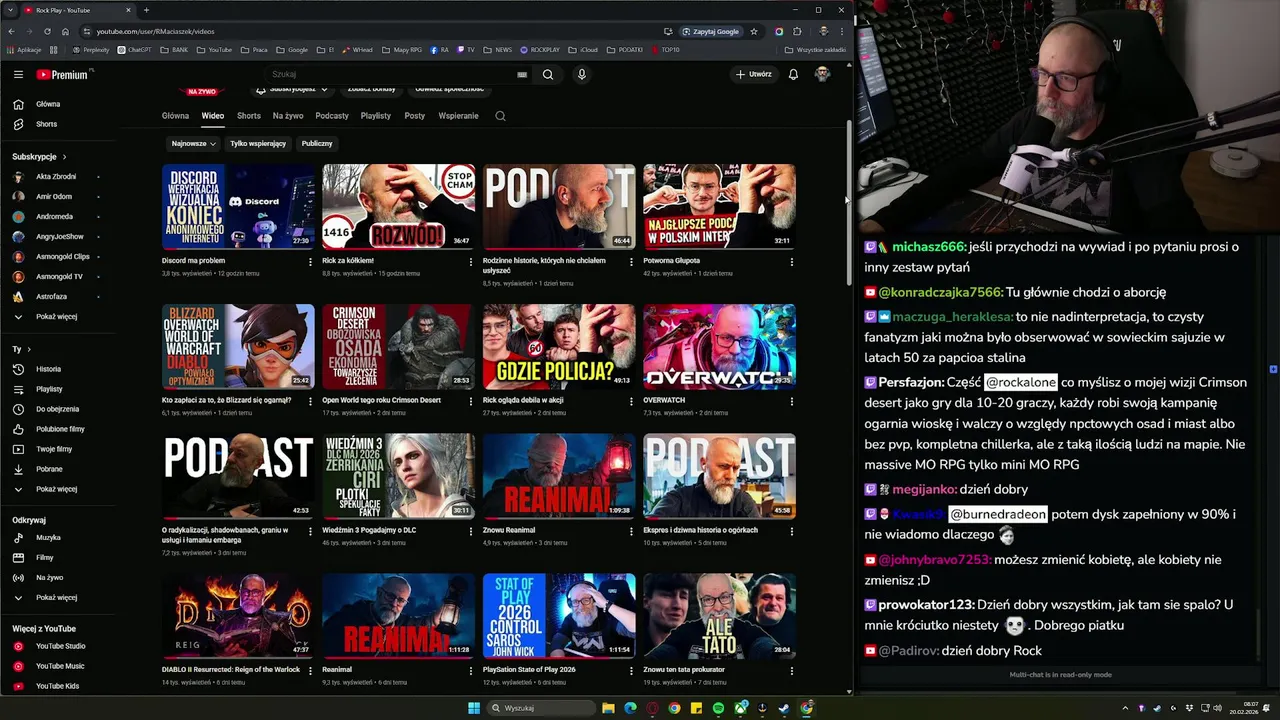The image size is (1280, 720).
Task: Open the 'Open World tego roku Crimson Desert' title
Action: pyautogui.click(x=381, y=400)
